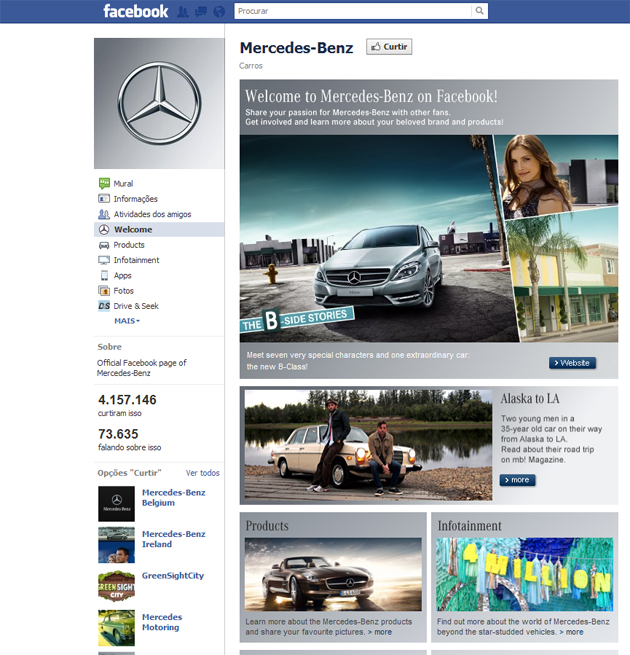630x655 pixels.
Task: Click the Mural speech-bubble icon
Action: [104, 183]
